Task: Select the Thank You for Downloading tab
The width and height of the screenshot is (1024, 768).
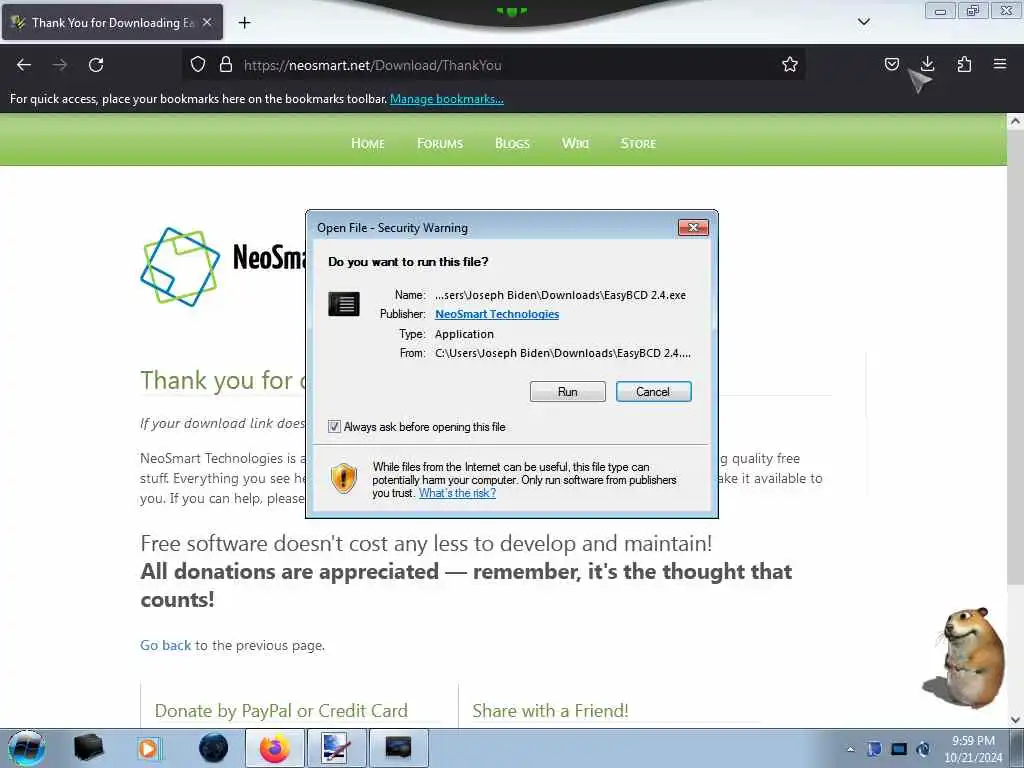Action: tap(112, 22)
